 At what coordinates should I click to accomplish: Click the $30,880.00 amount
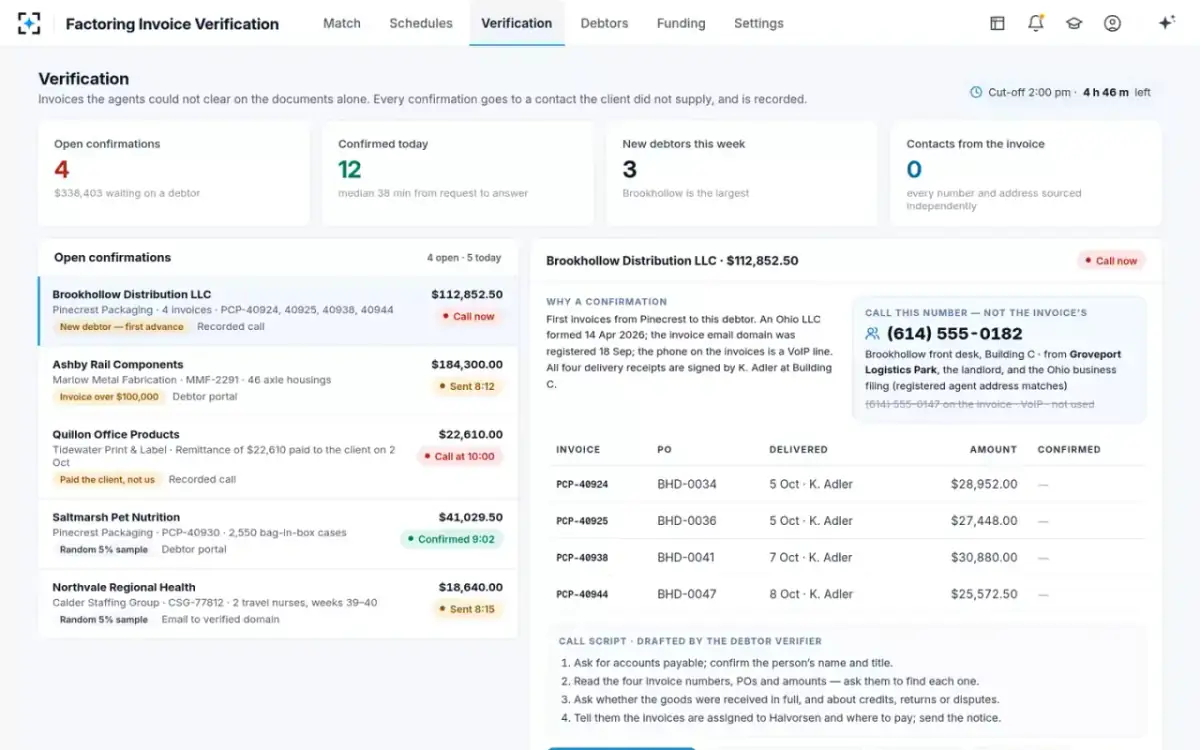click(x=984, y=558)
